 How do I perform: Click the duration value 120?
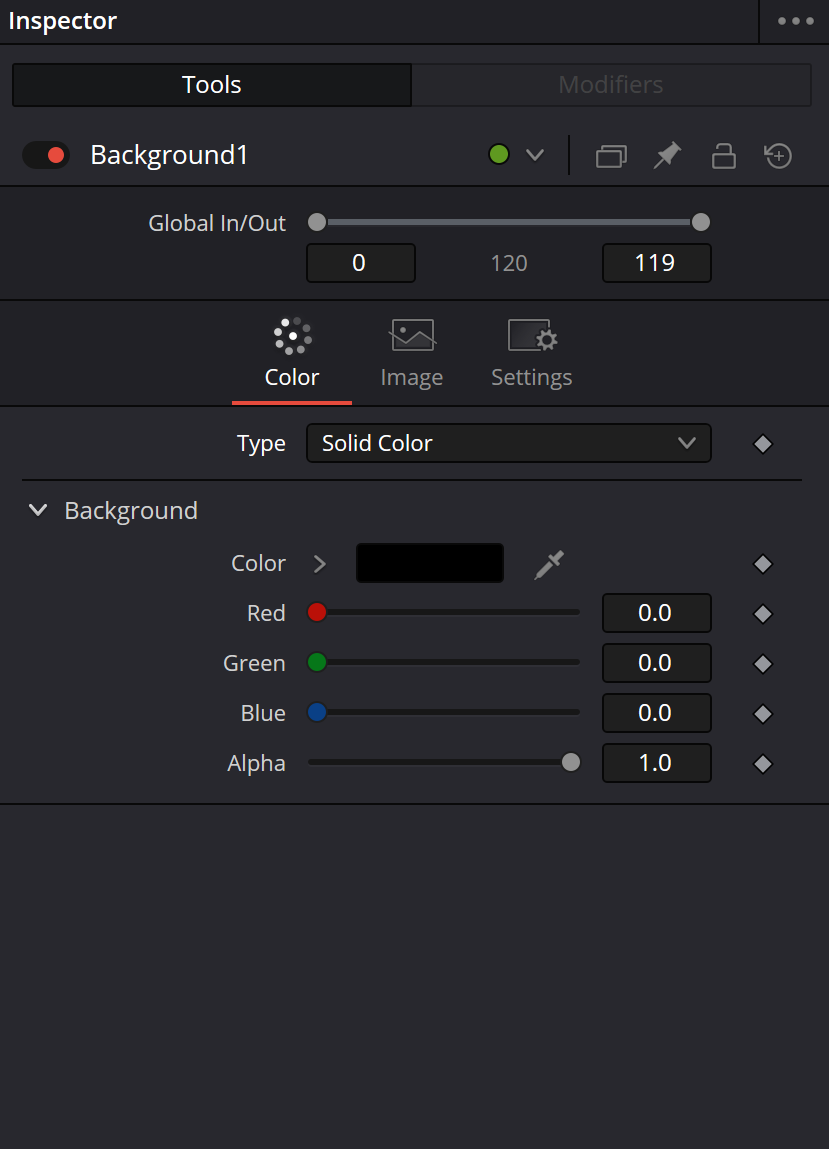[x=509, y=264]
